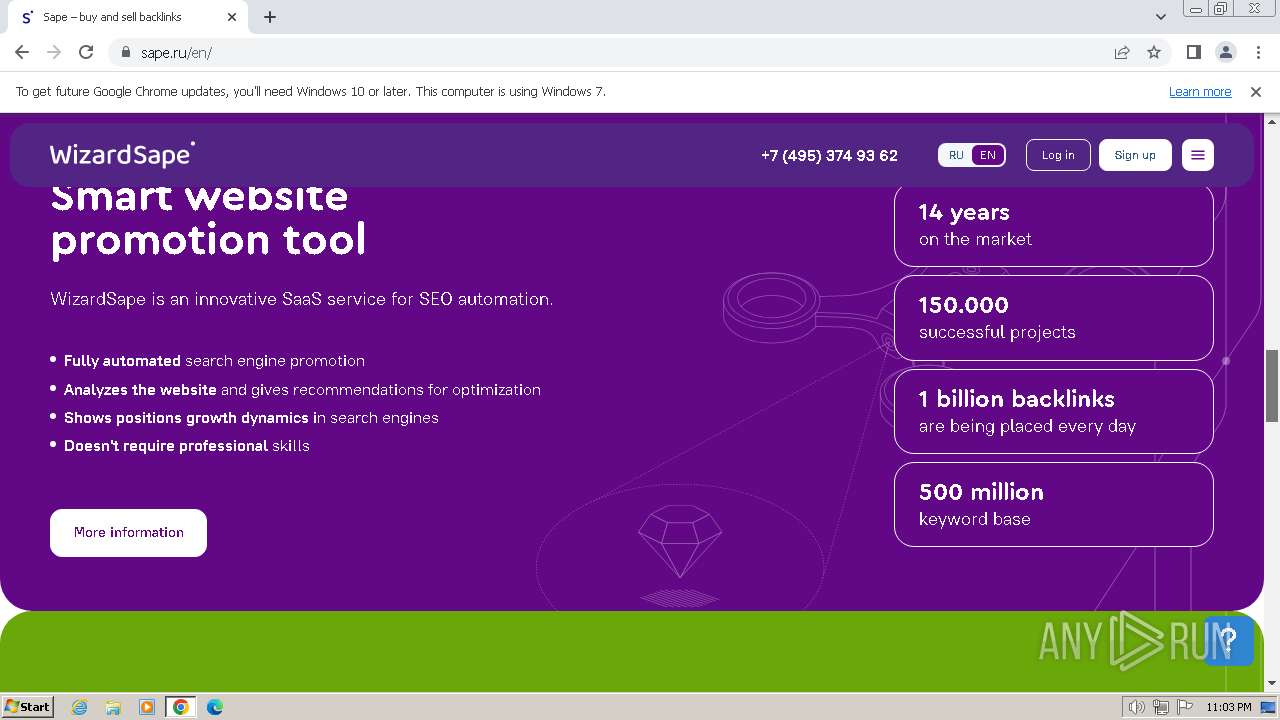Click the volume speaker tray icon
This screenshot has height=720, width=1280.
[x=1136, y=707]
